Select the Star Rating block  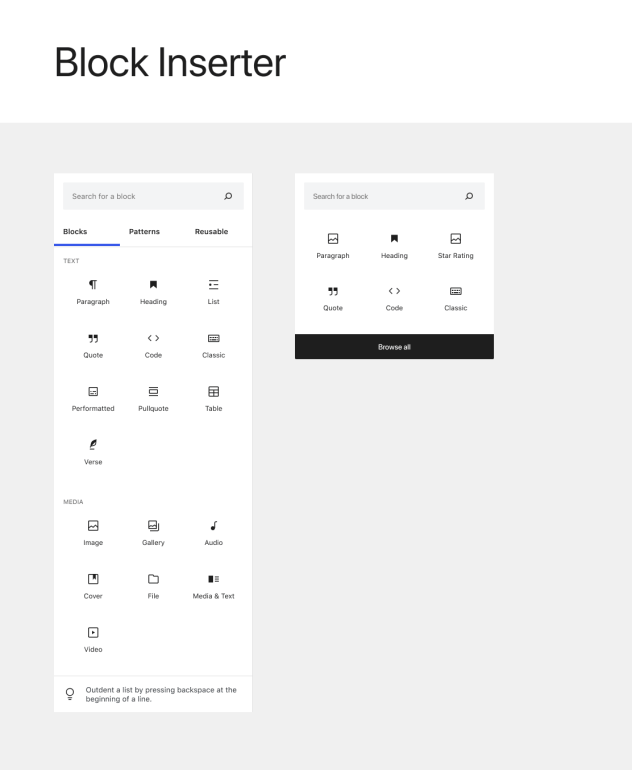455,246
